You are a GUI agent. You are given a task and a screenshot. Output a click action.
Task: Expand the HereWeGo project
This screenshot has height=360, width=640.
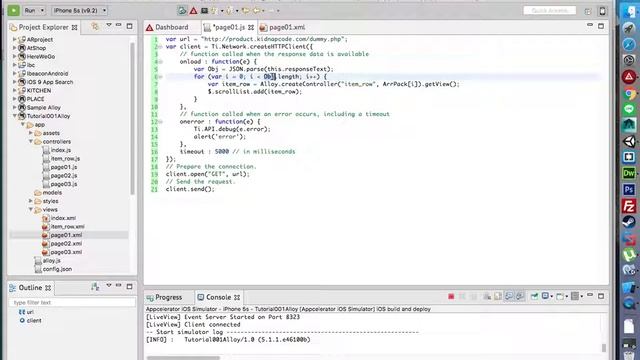tap(15, 56)
